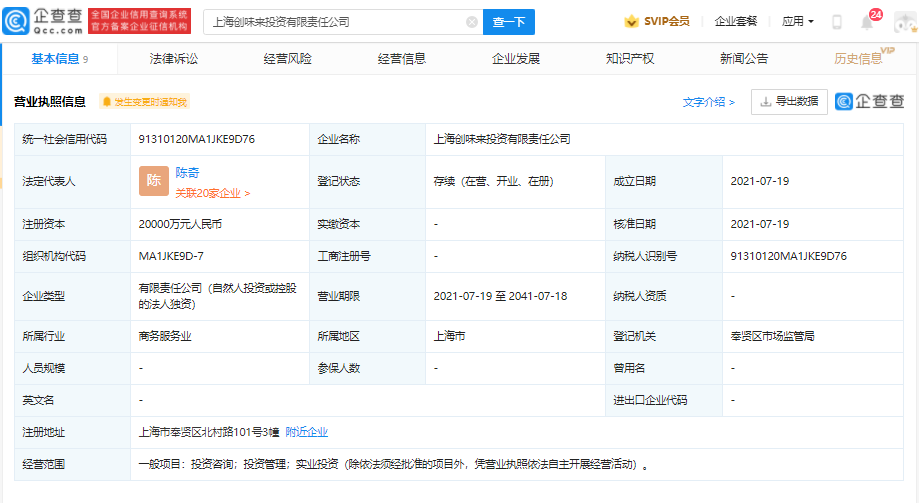Open the 附近企业 nearby companies link
This screenshot has height=503, width=919.
pyautogui.click(x=306, y=432)
